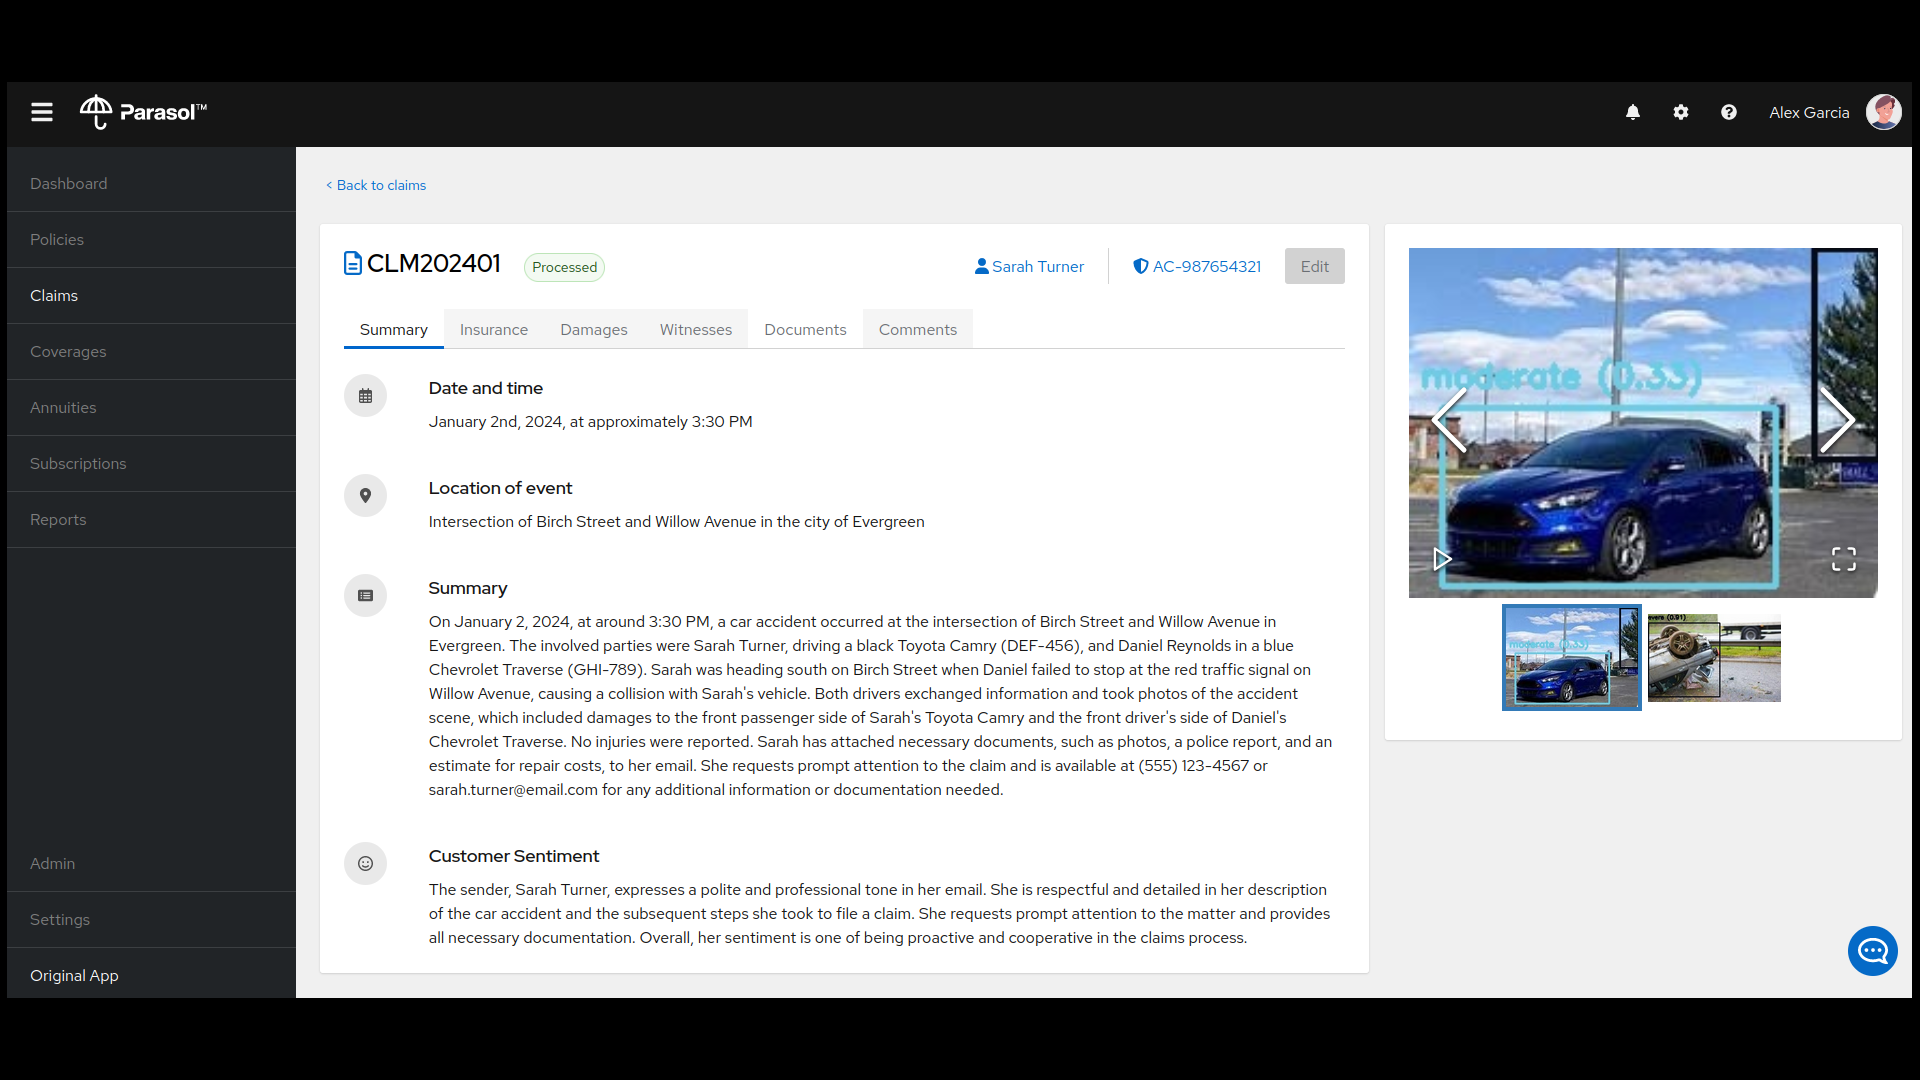Open the hamburger navigation menu
Image resolution: width=1920 pixels, height=1080 pixels.
point(41,112)
